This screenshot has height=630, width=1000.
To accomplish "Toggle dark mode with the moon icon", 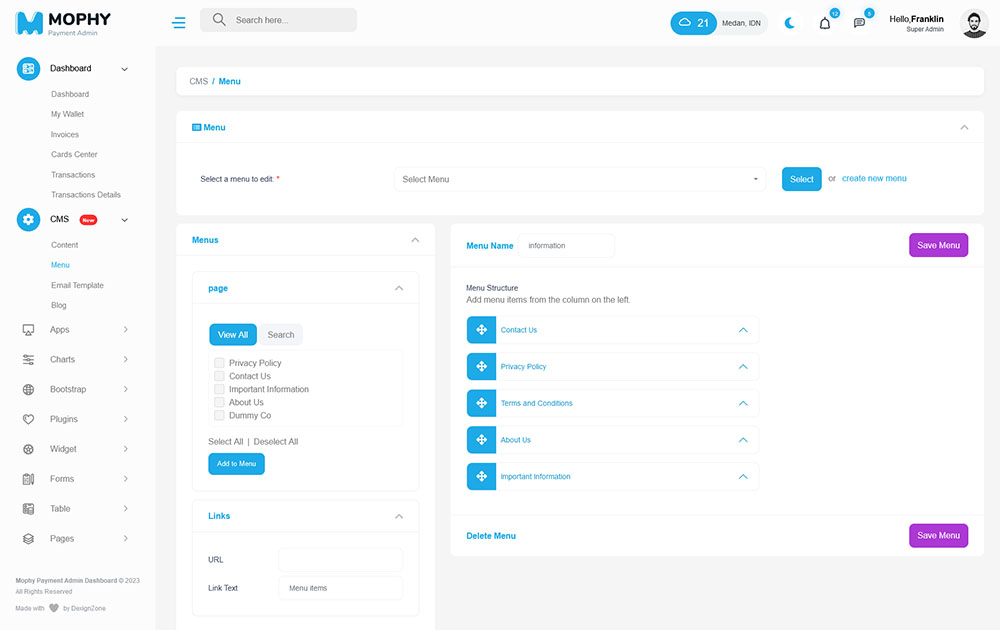I will (x=790, y=23).
